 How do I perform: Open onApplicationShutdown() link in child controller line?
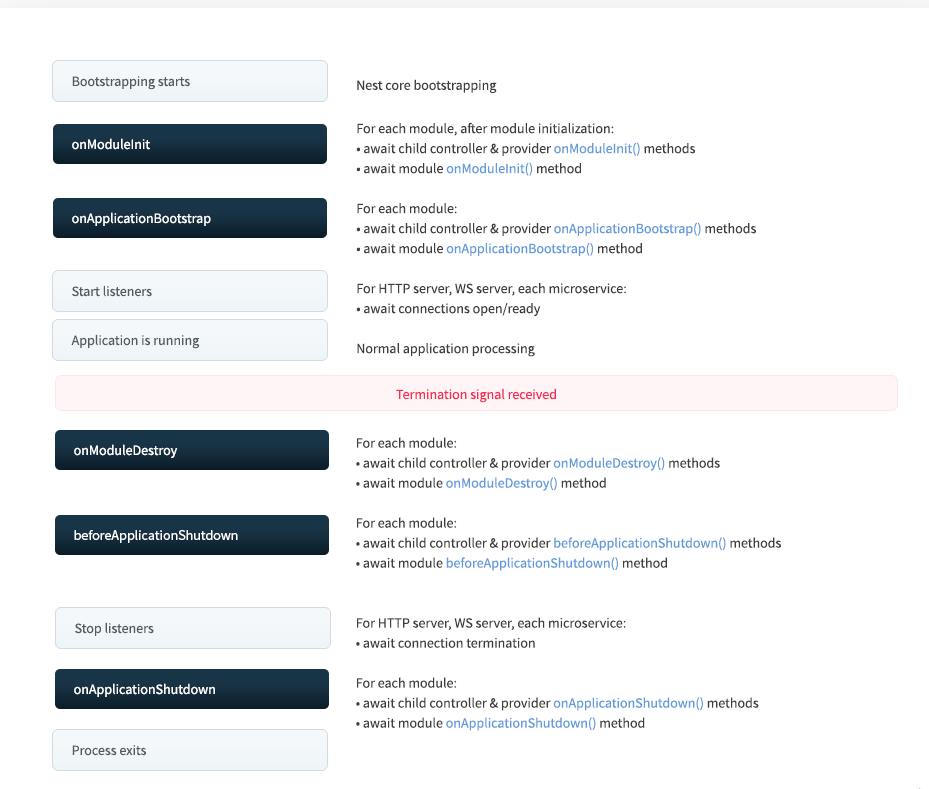628,703
